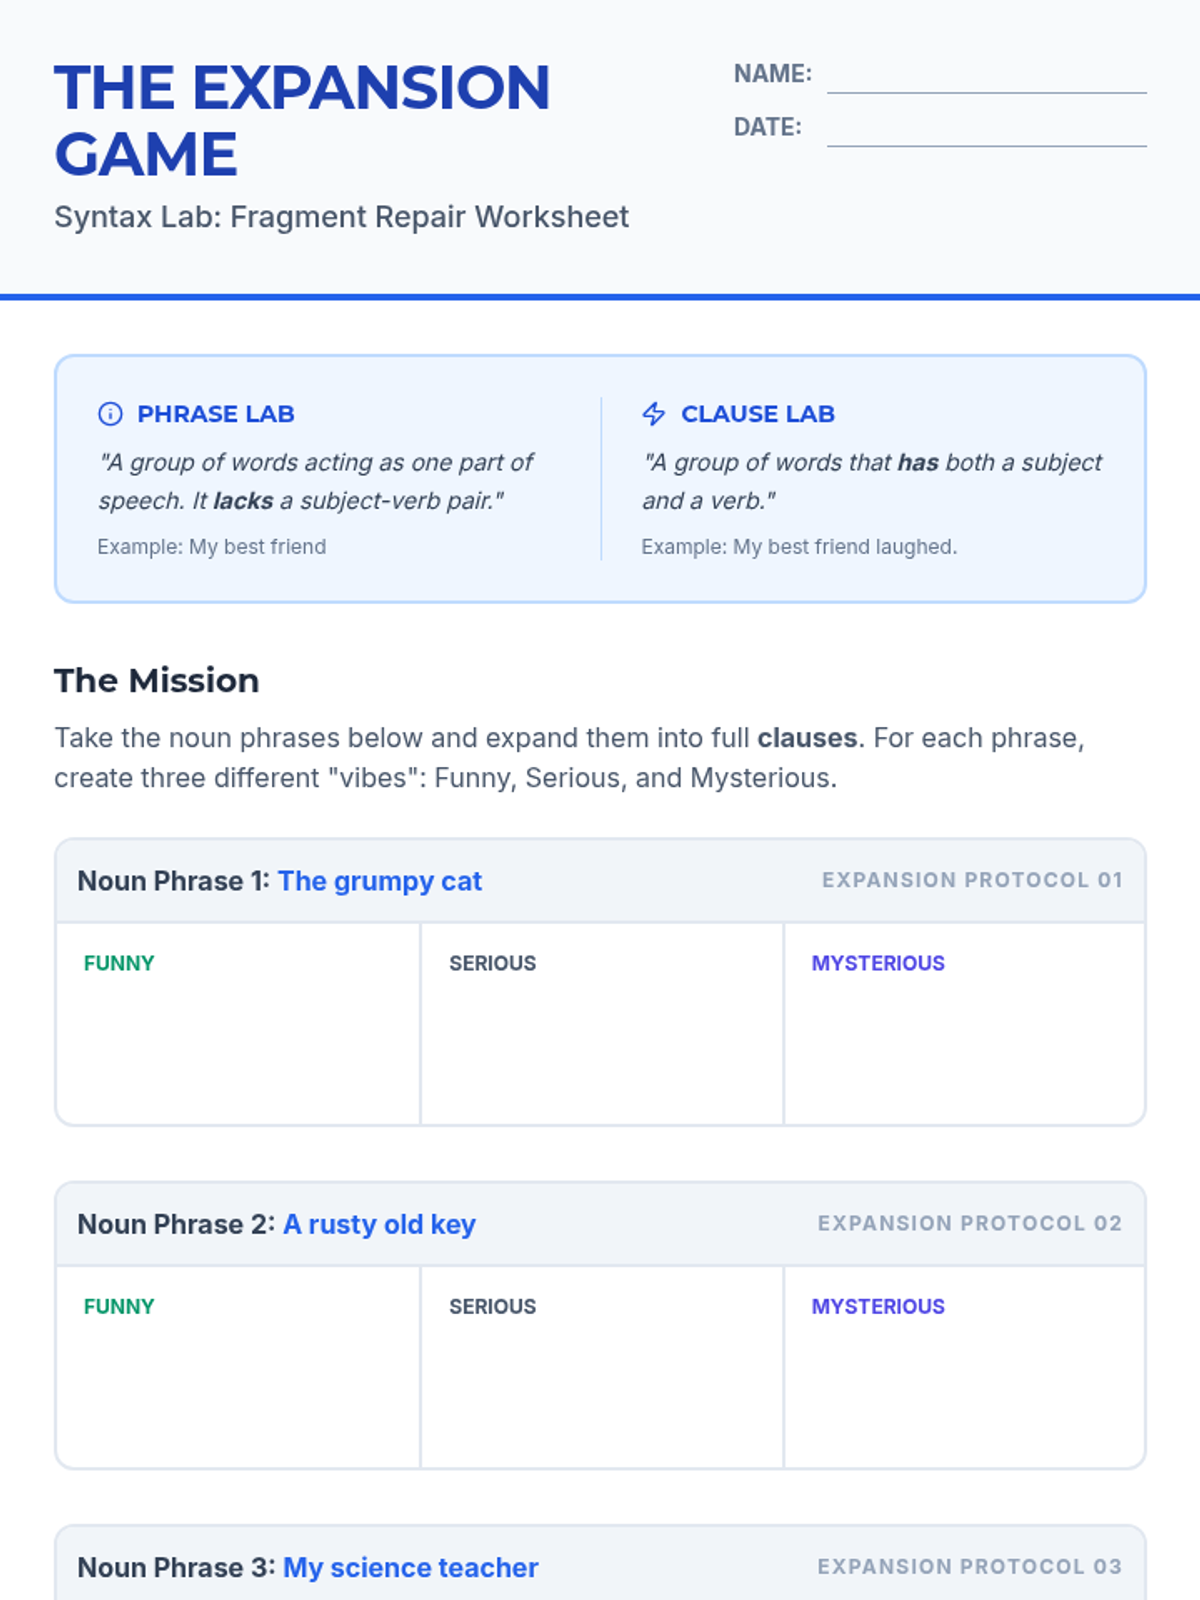Image resolution: width=1200 pixels, height=1600 pixels.
Task: Click the Expansion Protocol 03 label
Action: coord(969,1566)
